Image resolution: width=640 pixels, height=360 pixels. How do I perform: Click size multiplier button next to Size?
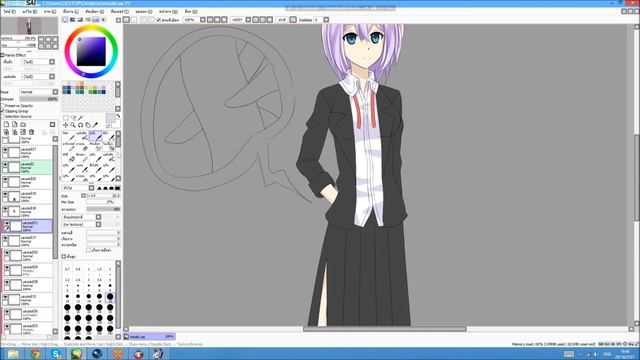pos(83,196)
